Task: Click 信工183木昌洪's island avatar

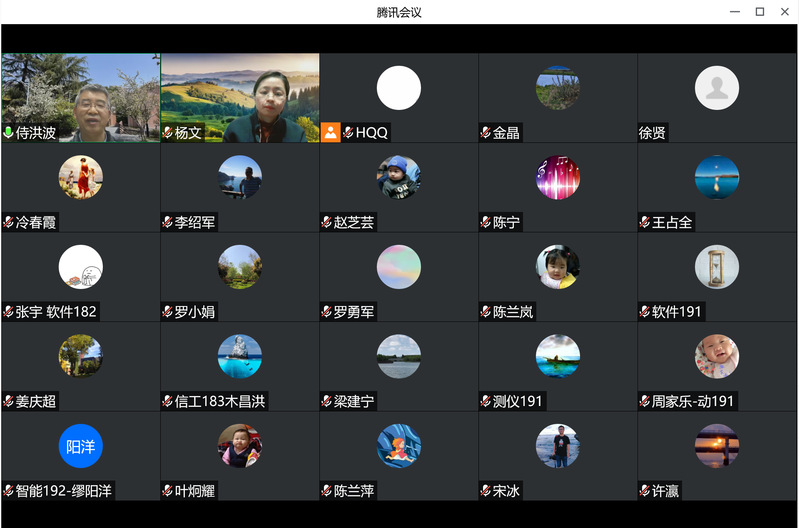Action: (x=240, y=356)
